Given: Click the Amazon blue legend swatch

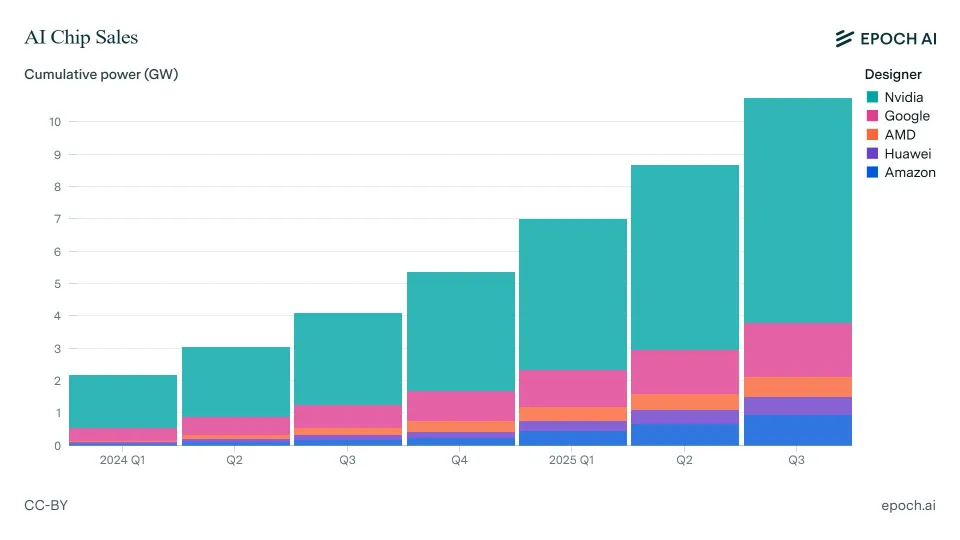Looking at the screenshot, I should tap(872, 173).
